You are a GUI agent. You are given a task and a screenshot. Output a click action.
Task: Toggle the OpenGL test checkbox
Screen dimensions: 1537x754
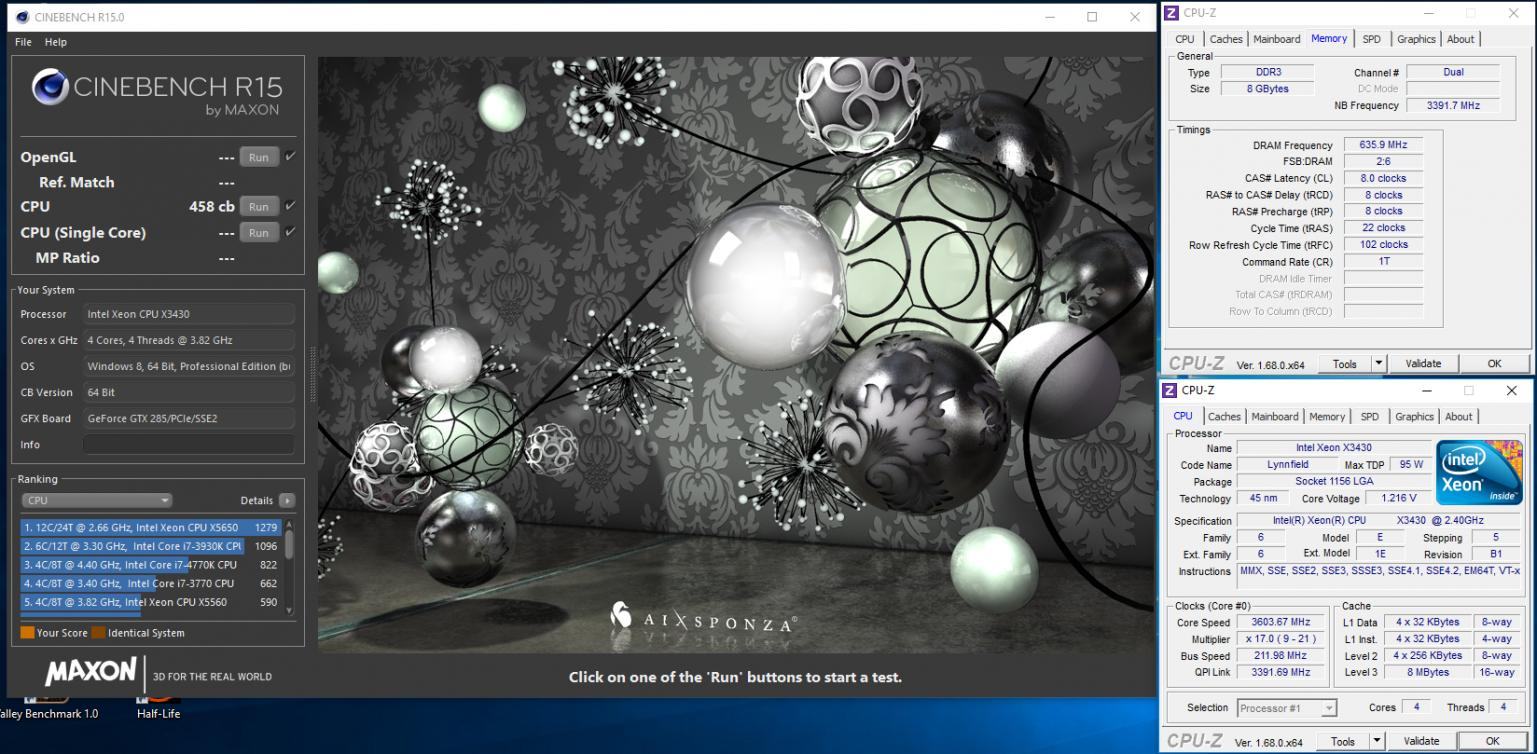(290, 156)
